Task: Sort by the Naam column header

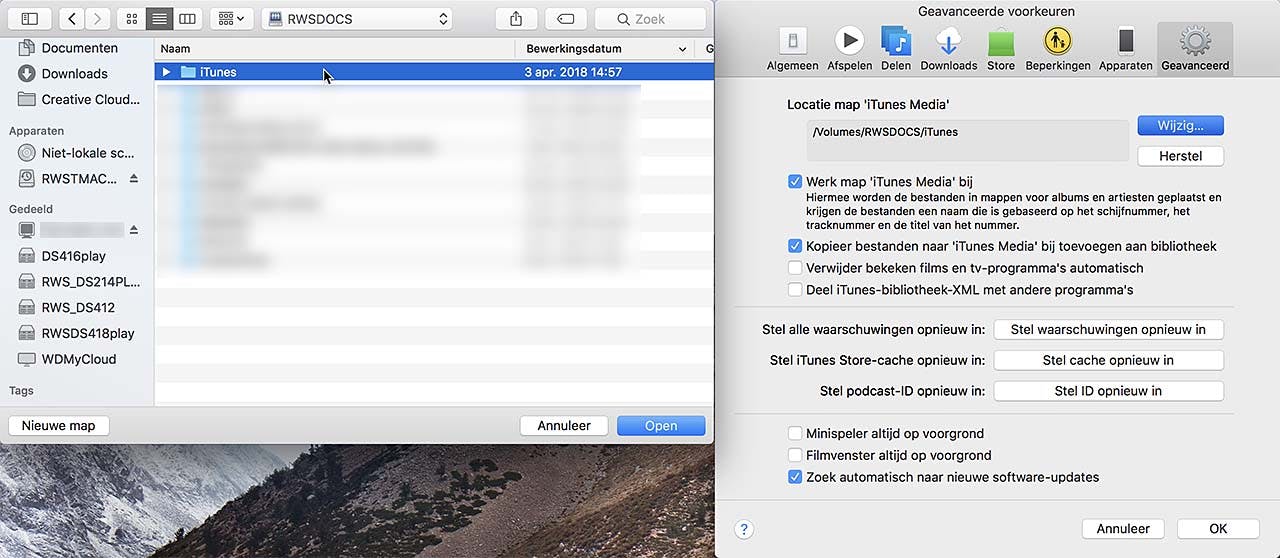Action: [x=334, y=48]
